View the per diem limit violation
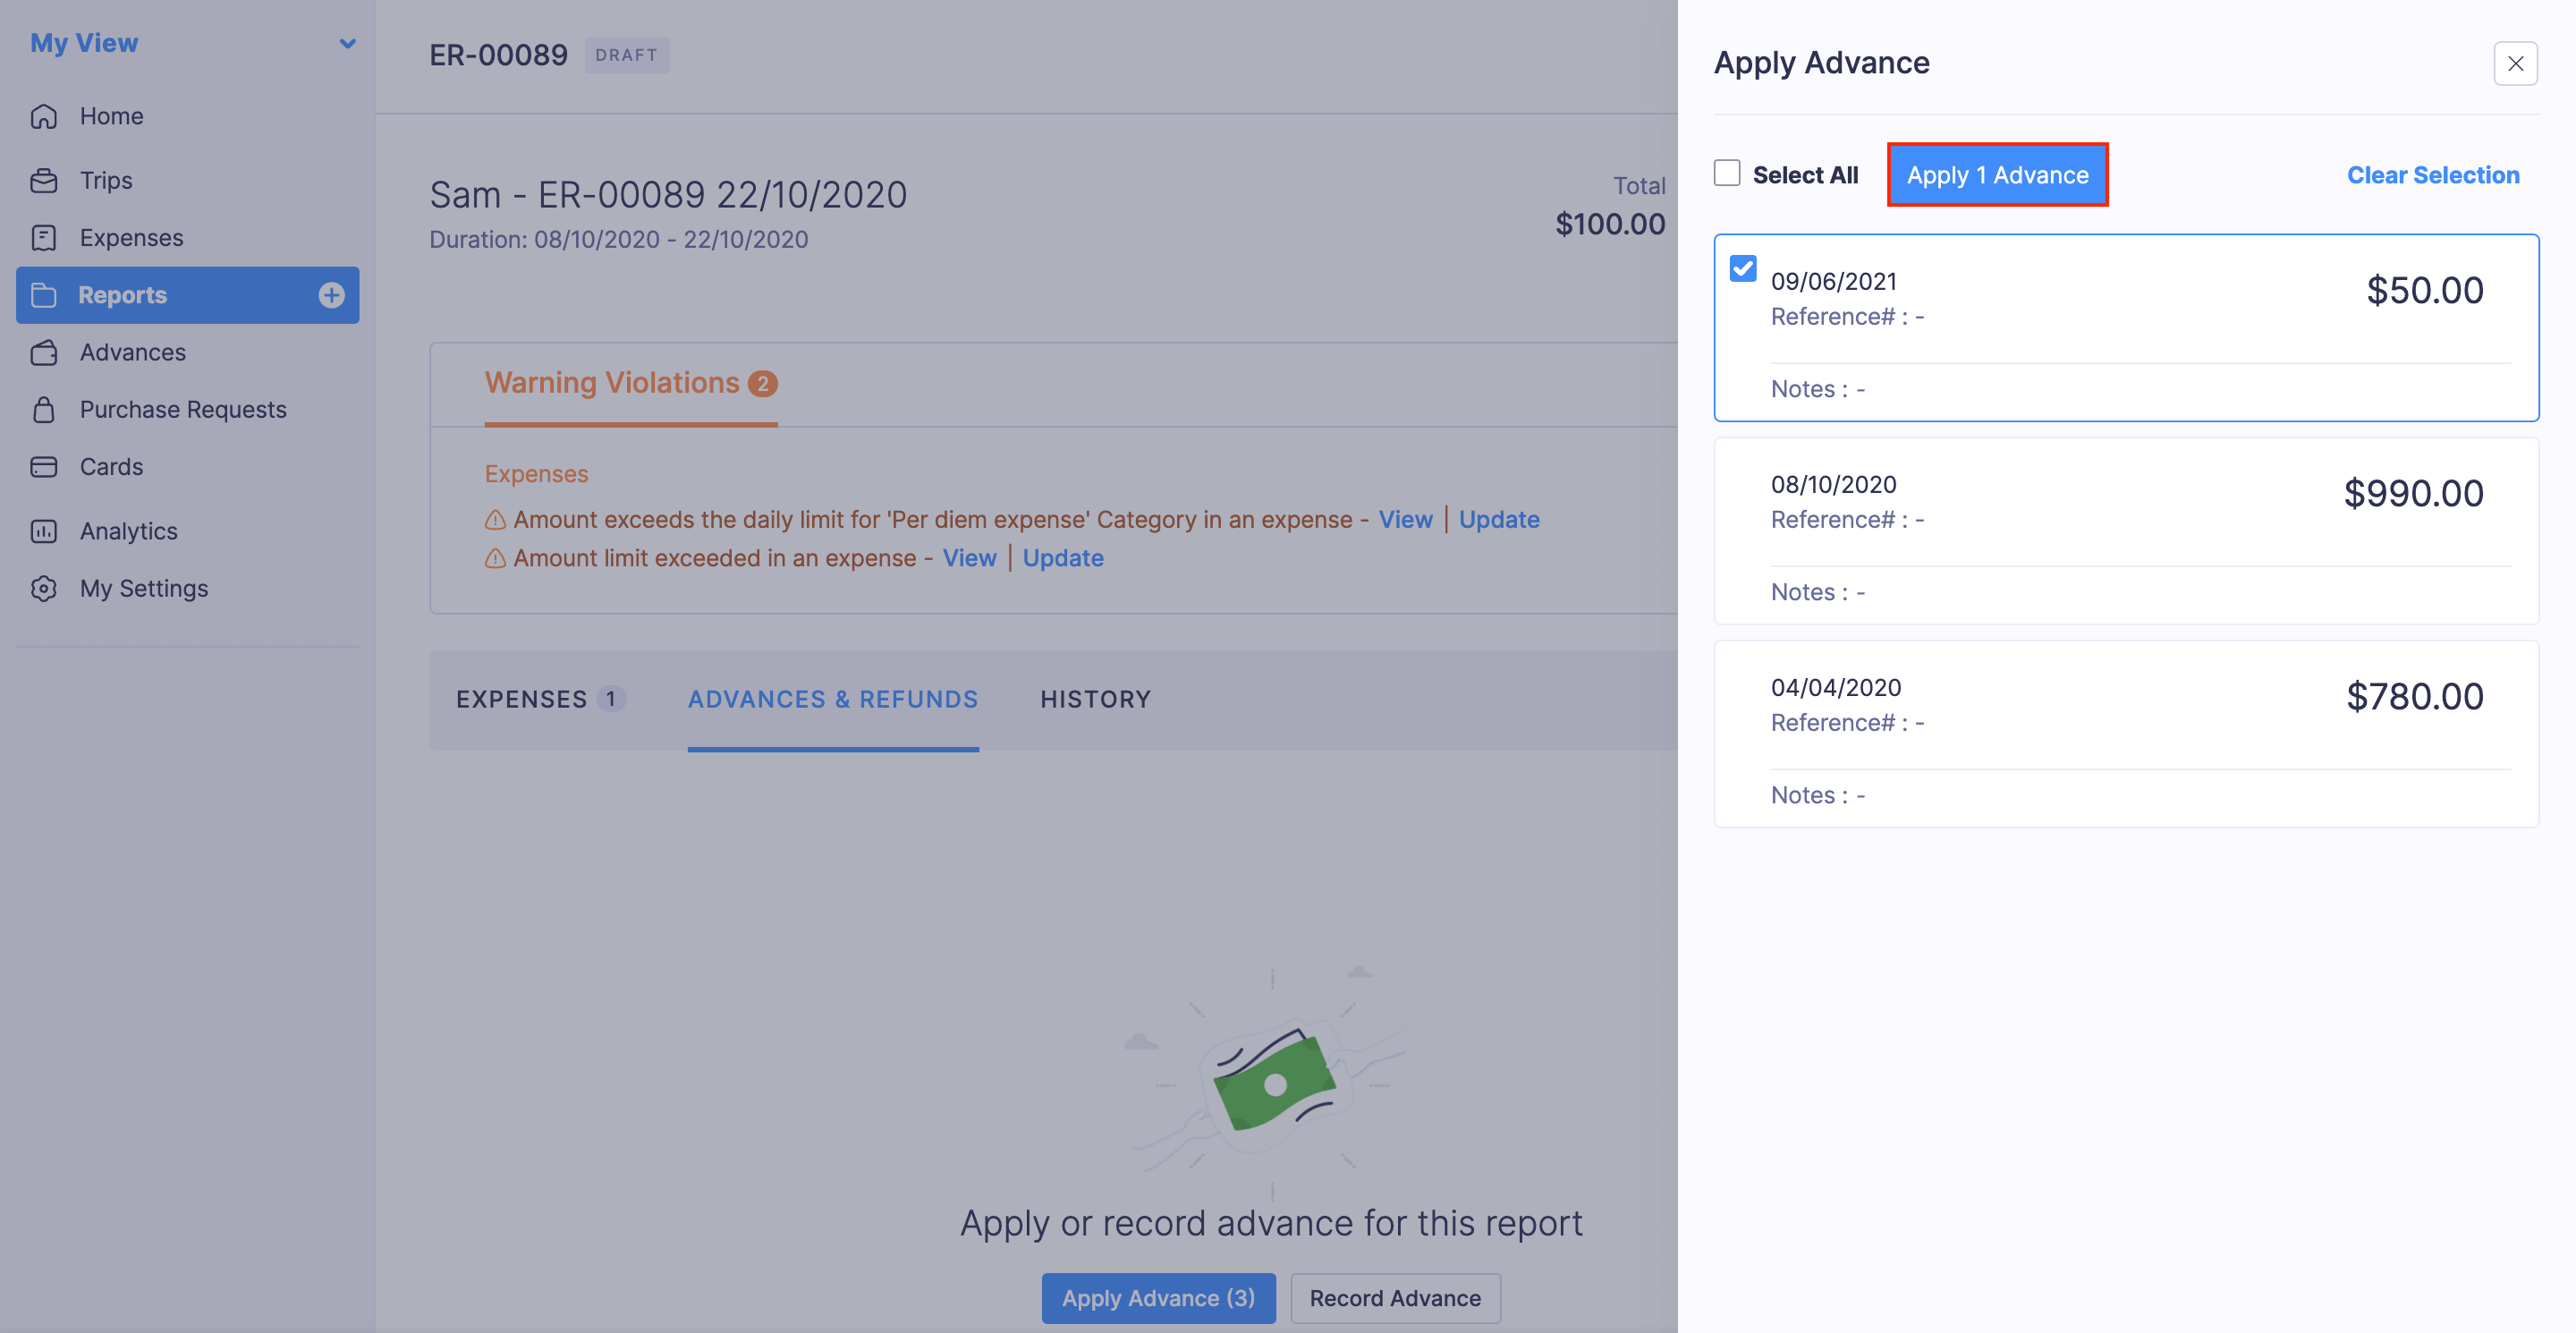 [x=1405, y=519]
